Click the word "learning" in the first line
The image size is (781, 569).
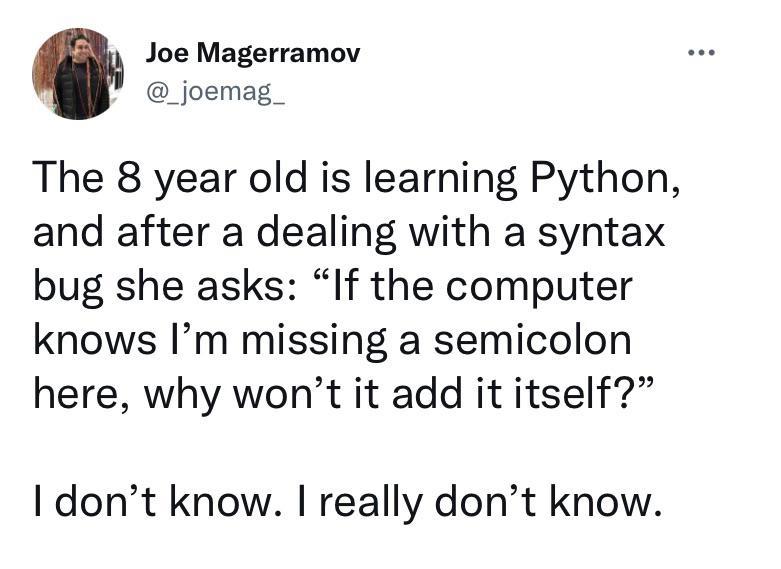pyautogui.click(x=433, y=180)
